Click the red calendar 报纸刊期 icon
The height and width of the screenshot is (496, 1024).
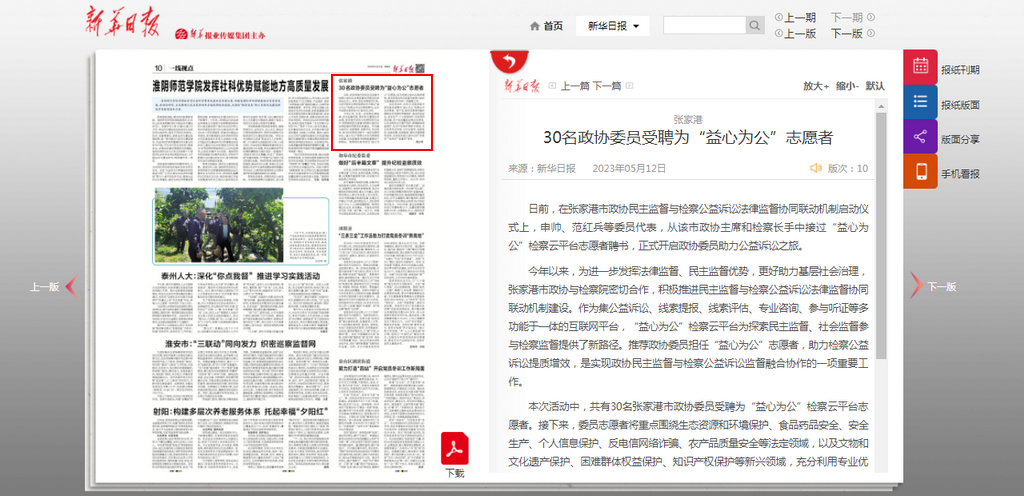coord(920,68)
